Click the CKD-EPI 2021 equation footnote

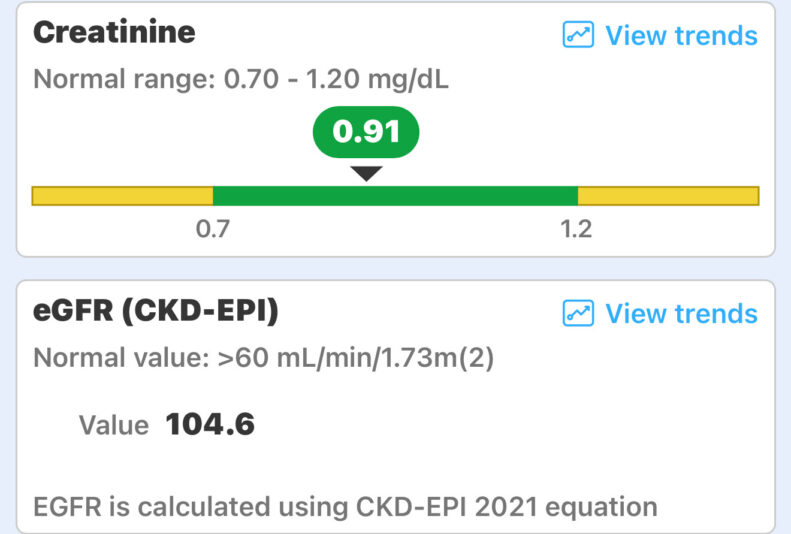pos(345,506)
